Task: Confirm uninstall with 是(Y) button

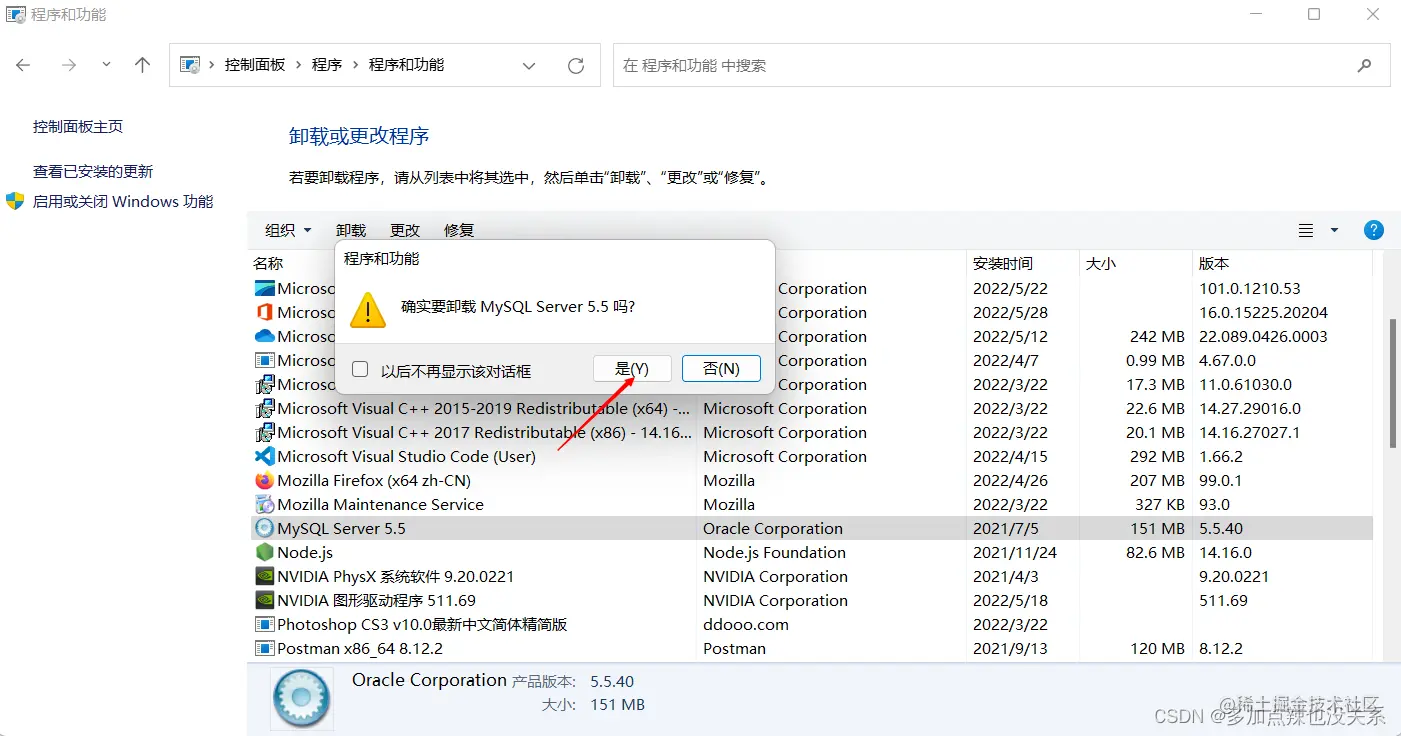Action: (x=632, y=368)
